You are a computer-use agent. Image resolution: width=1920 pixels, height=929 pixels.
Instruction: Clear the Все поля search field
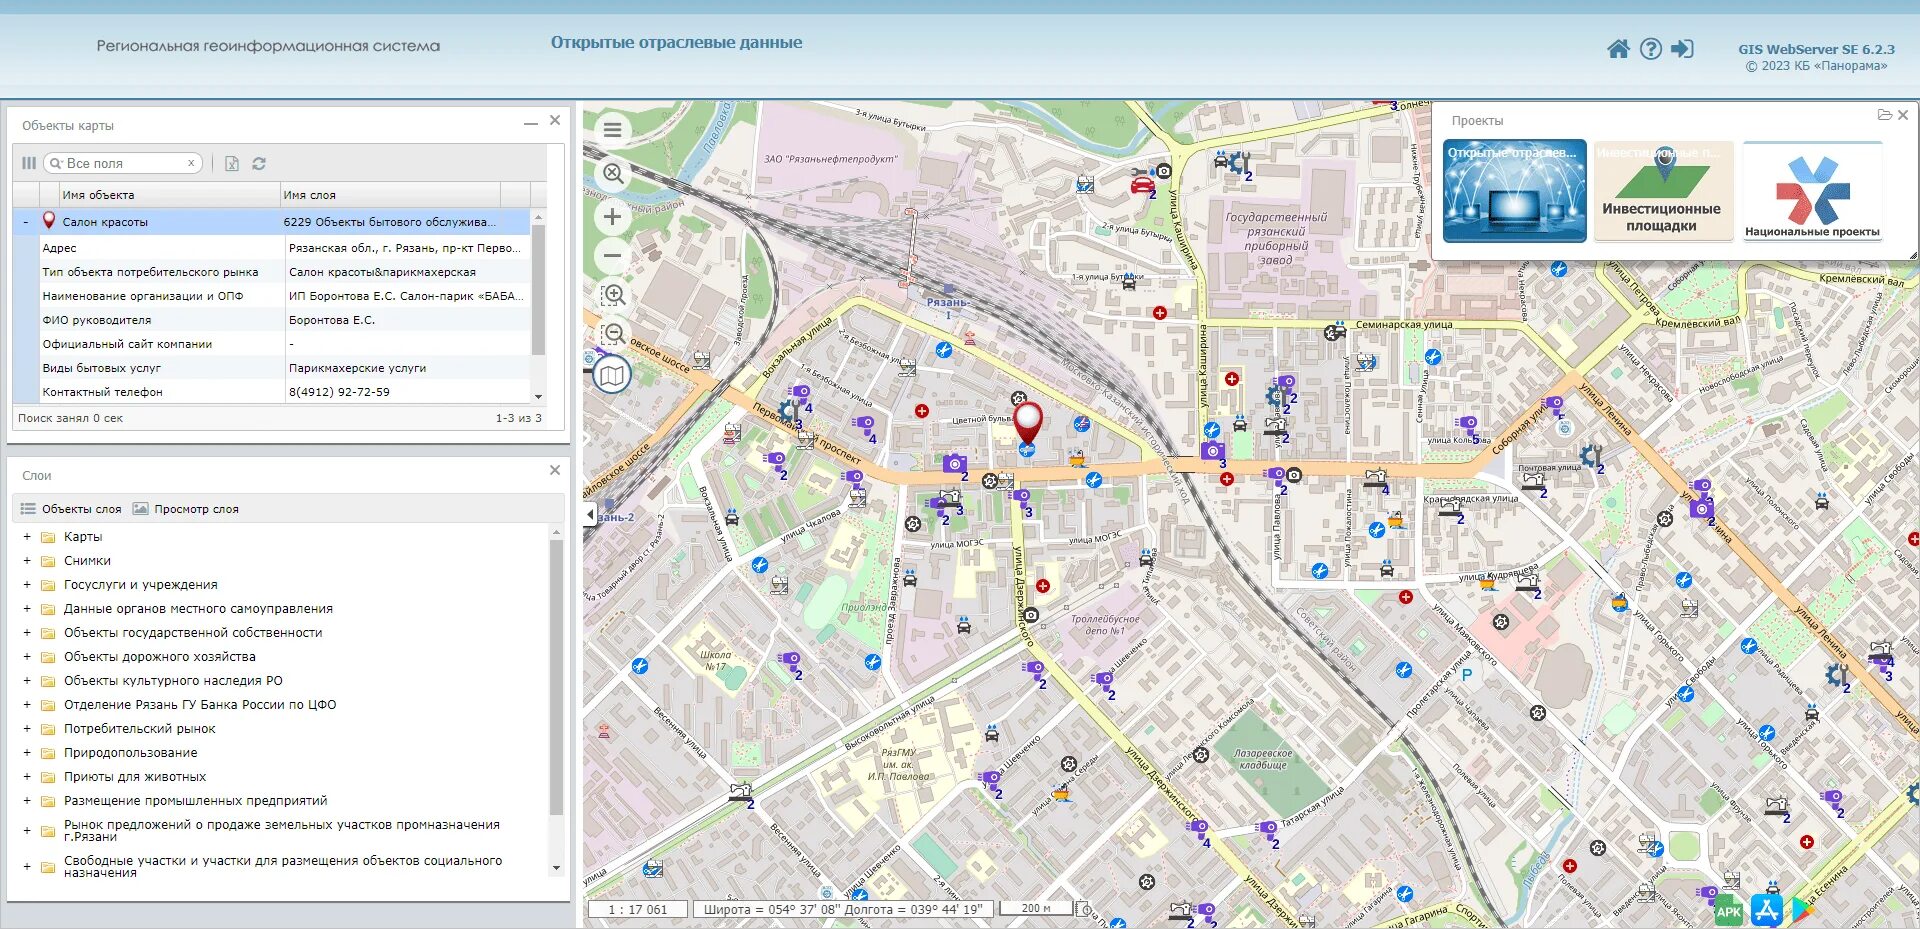(191, 163)
